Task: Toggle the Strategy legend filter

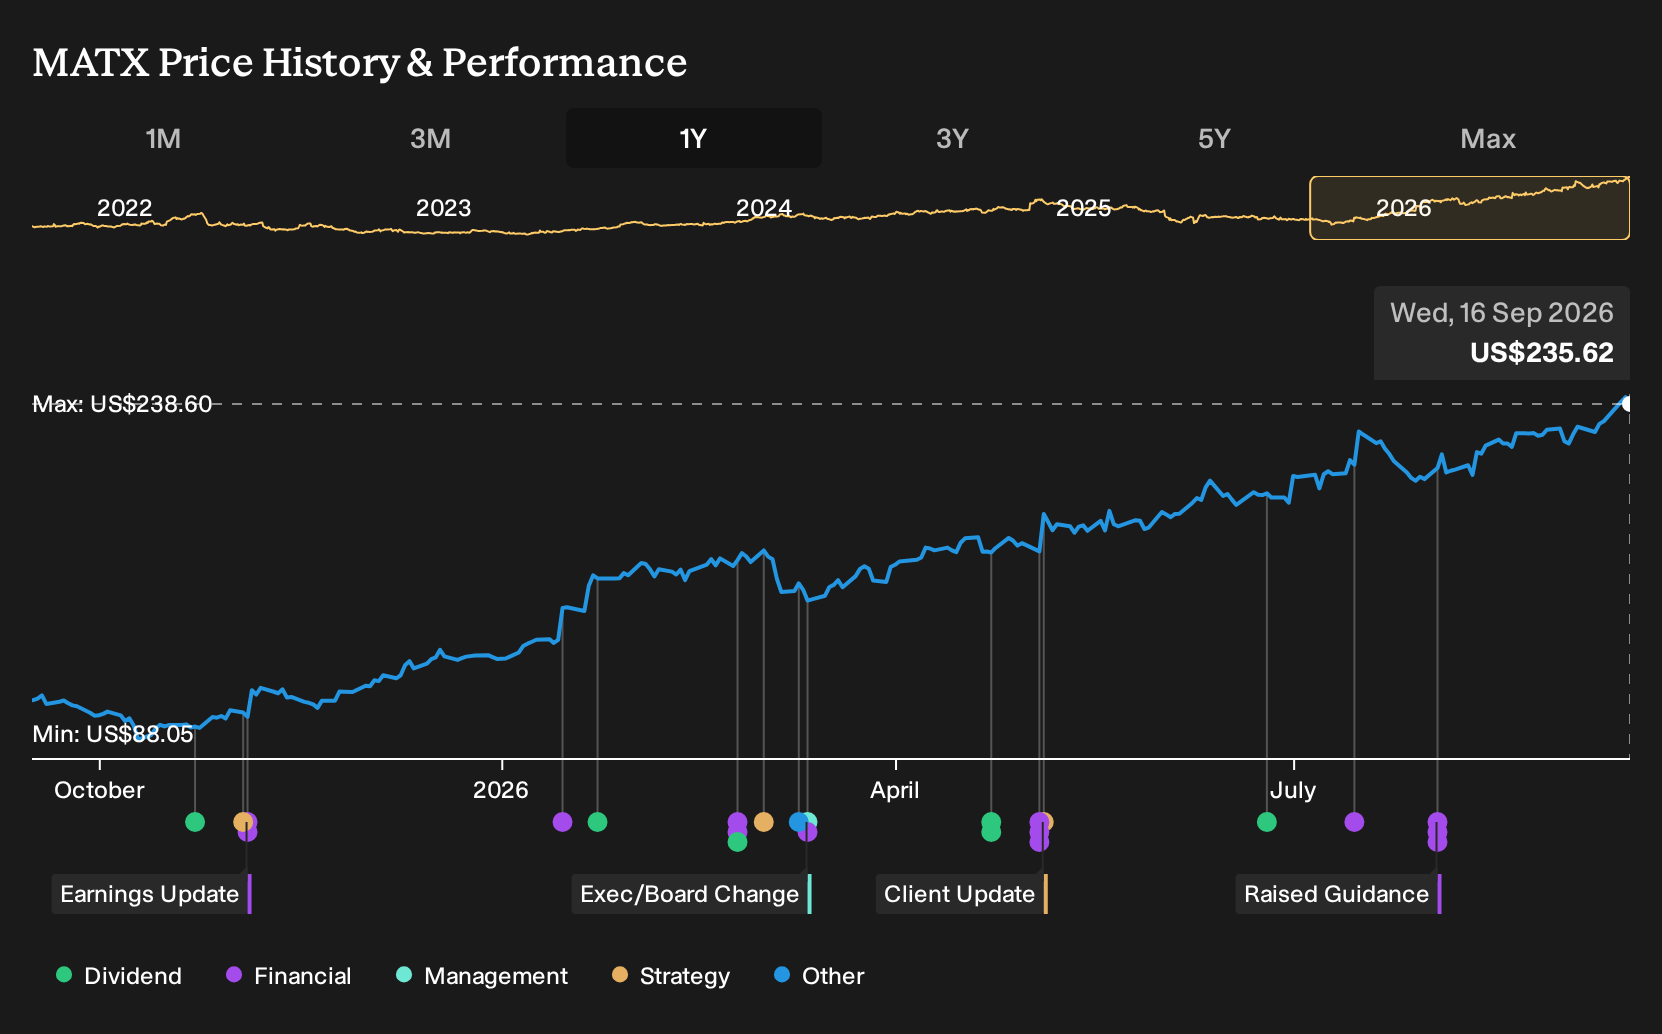Action: [x=671, y=976]
